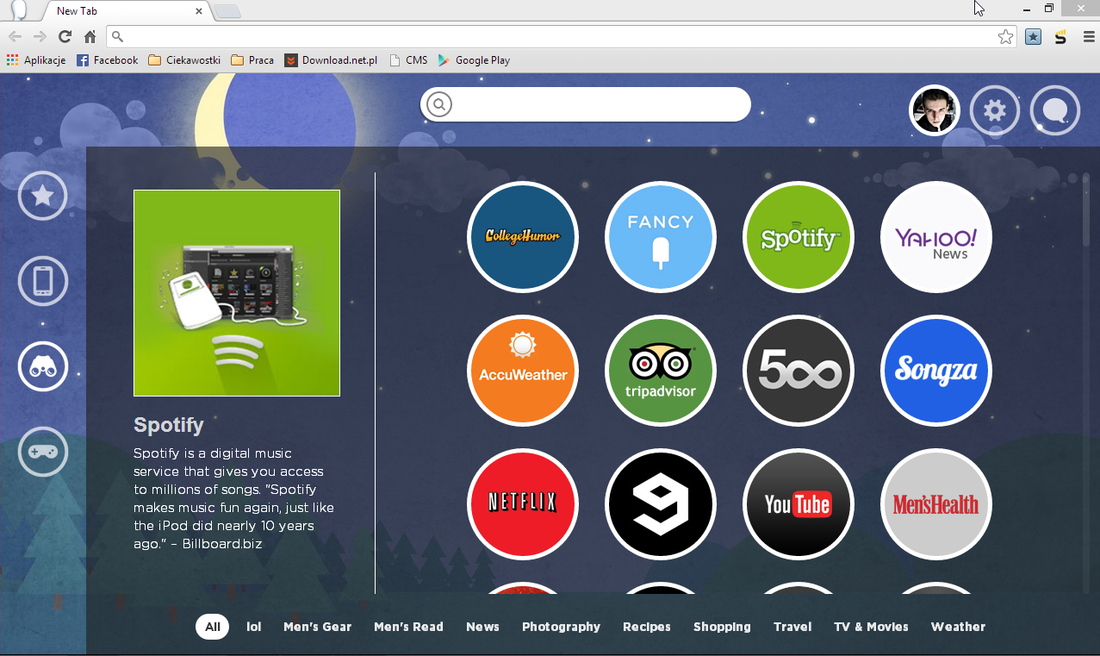Filter apps by Shopping
1100x656 pixels.
pyautogui.click(x=722, y=627)
